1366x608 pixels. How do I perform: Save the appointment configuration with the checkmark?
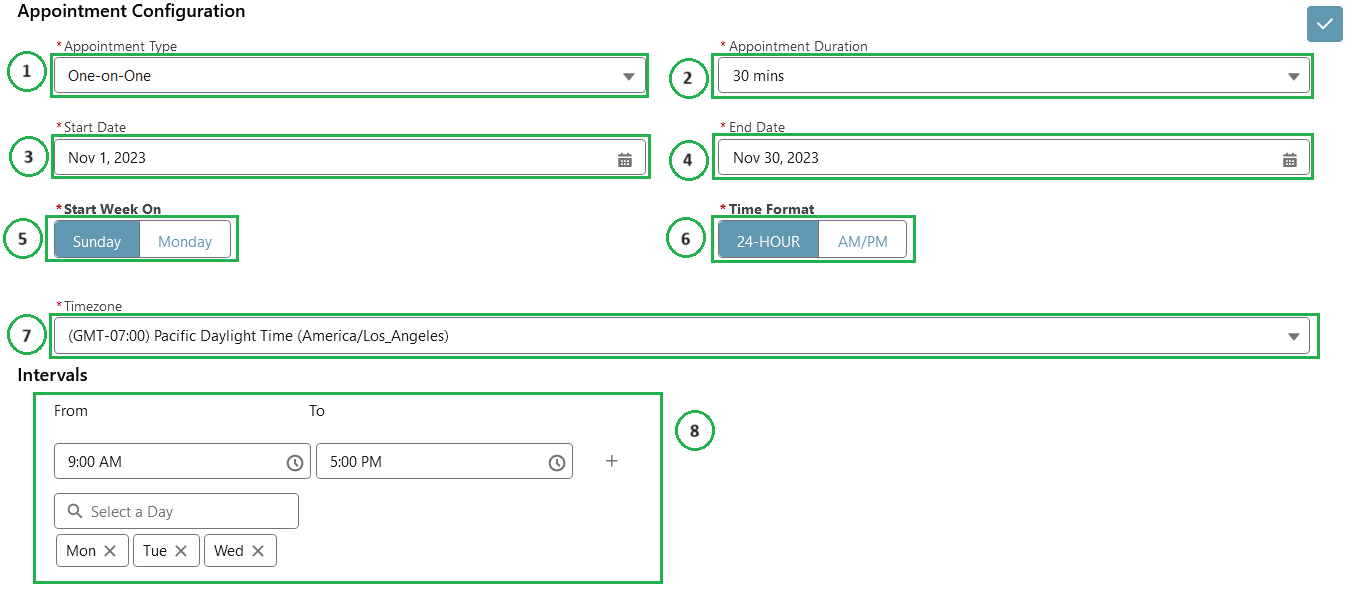pyautogui.click(x=1324, y=23)
